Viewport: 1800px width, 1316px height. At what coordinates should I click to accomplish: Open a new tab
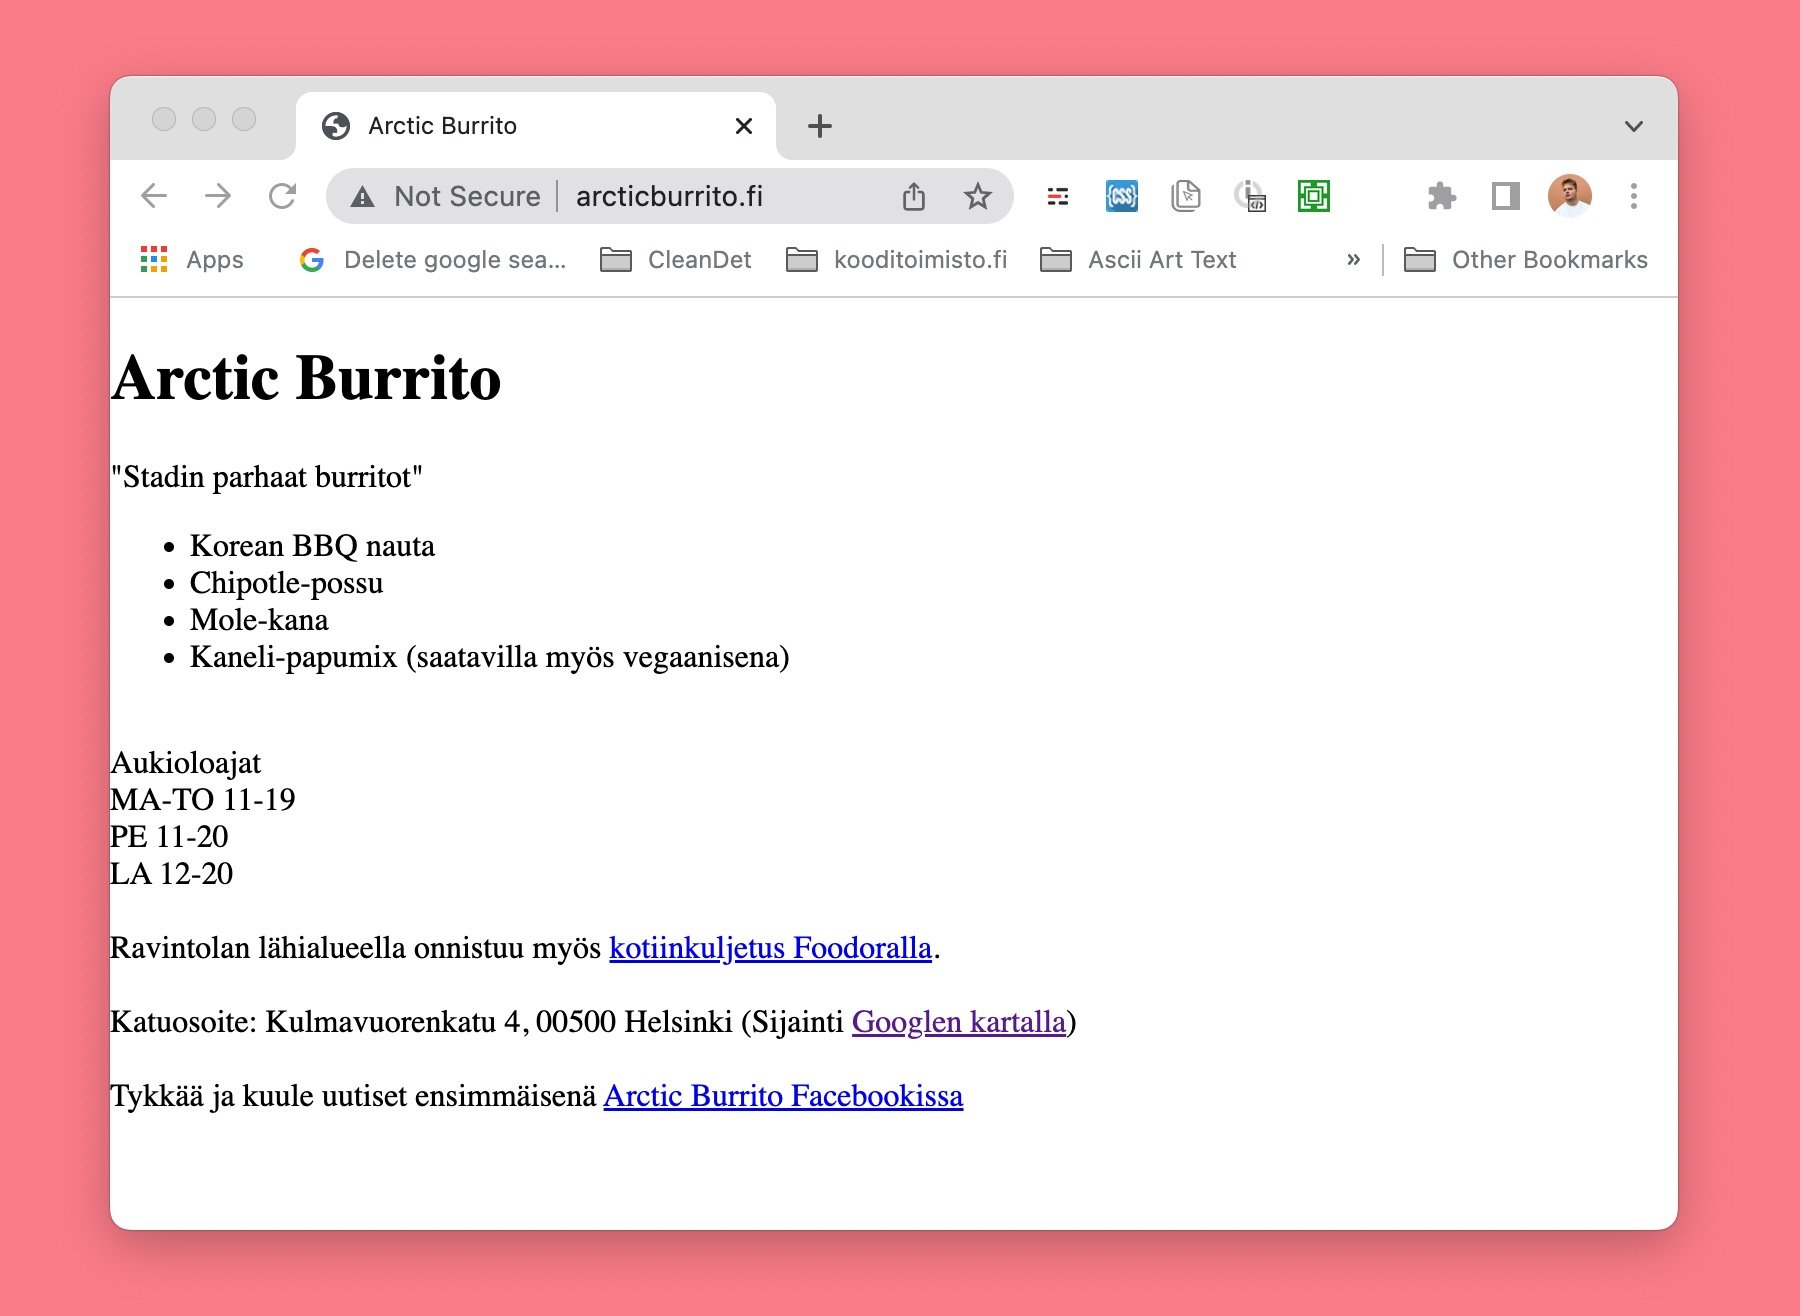820,126
